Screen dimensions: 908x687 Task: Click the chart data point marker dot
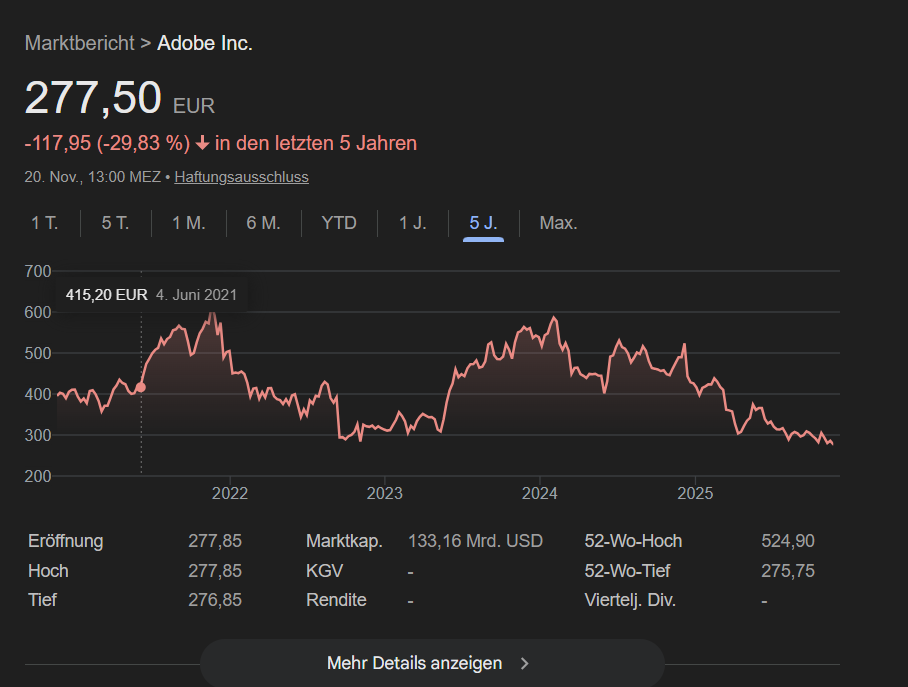tap(141, 387)
